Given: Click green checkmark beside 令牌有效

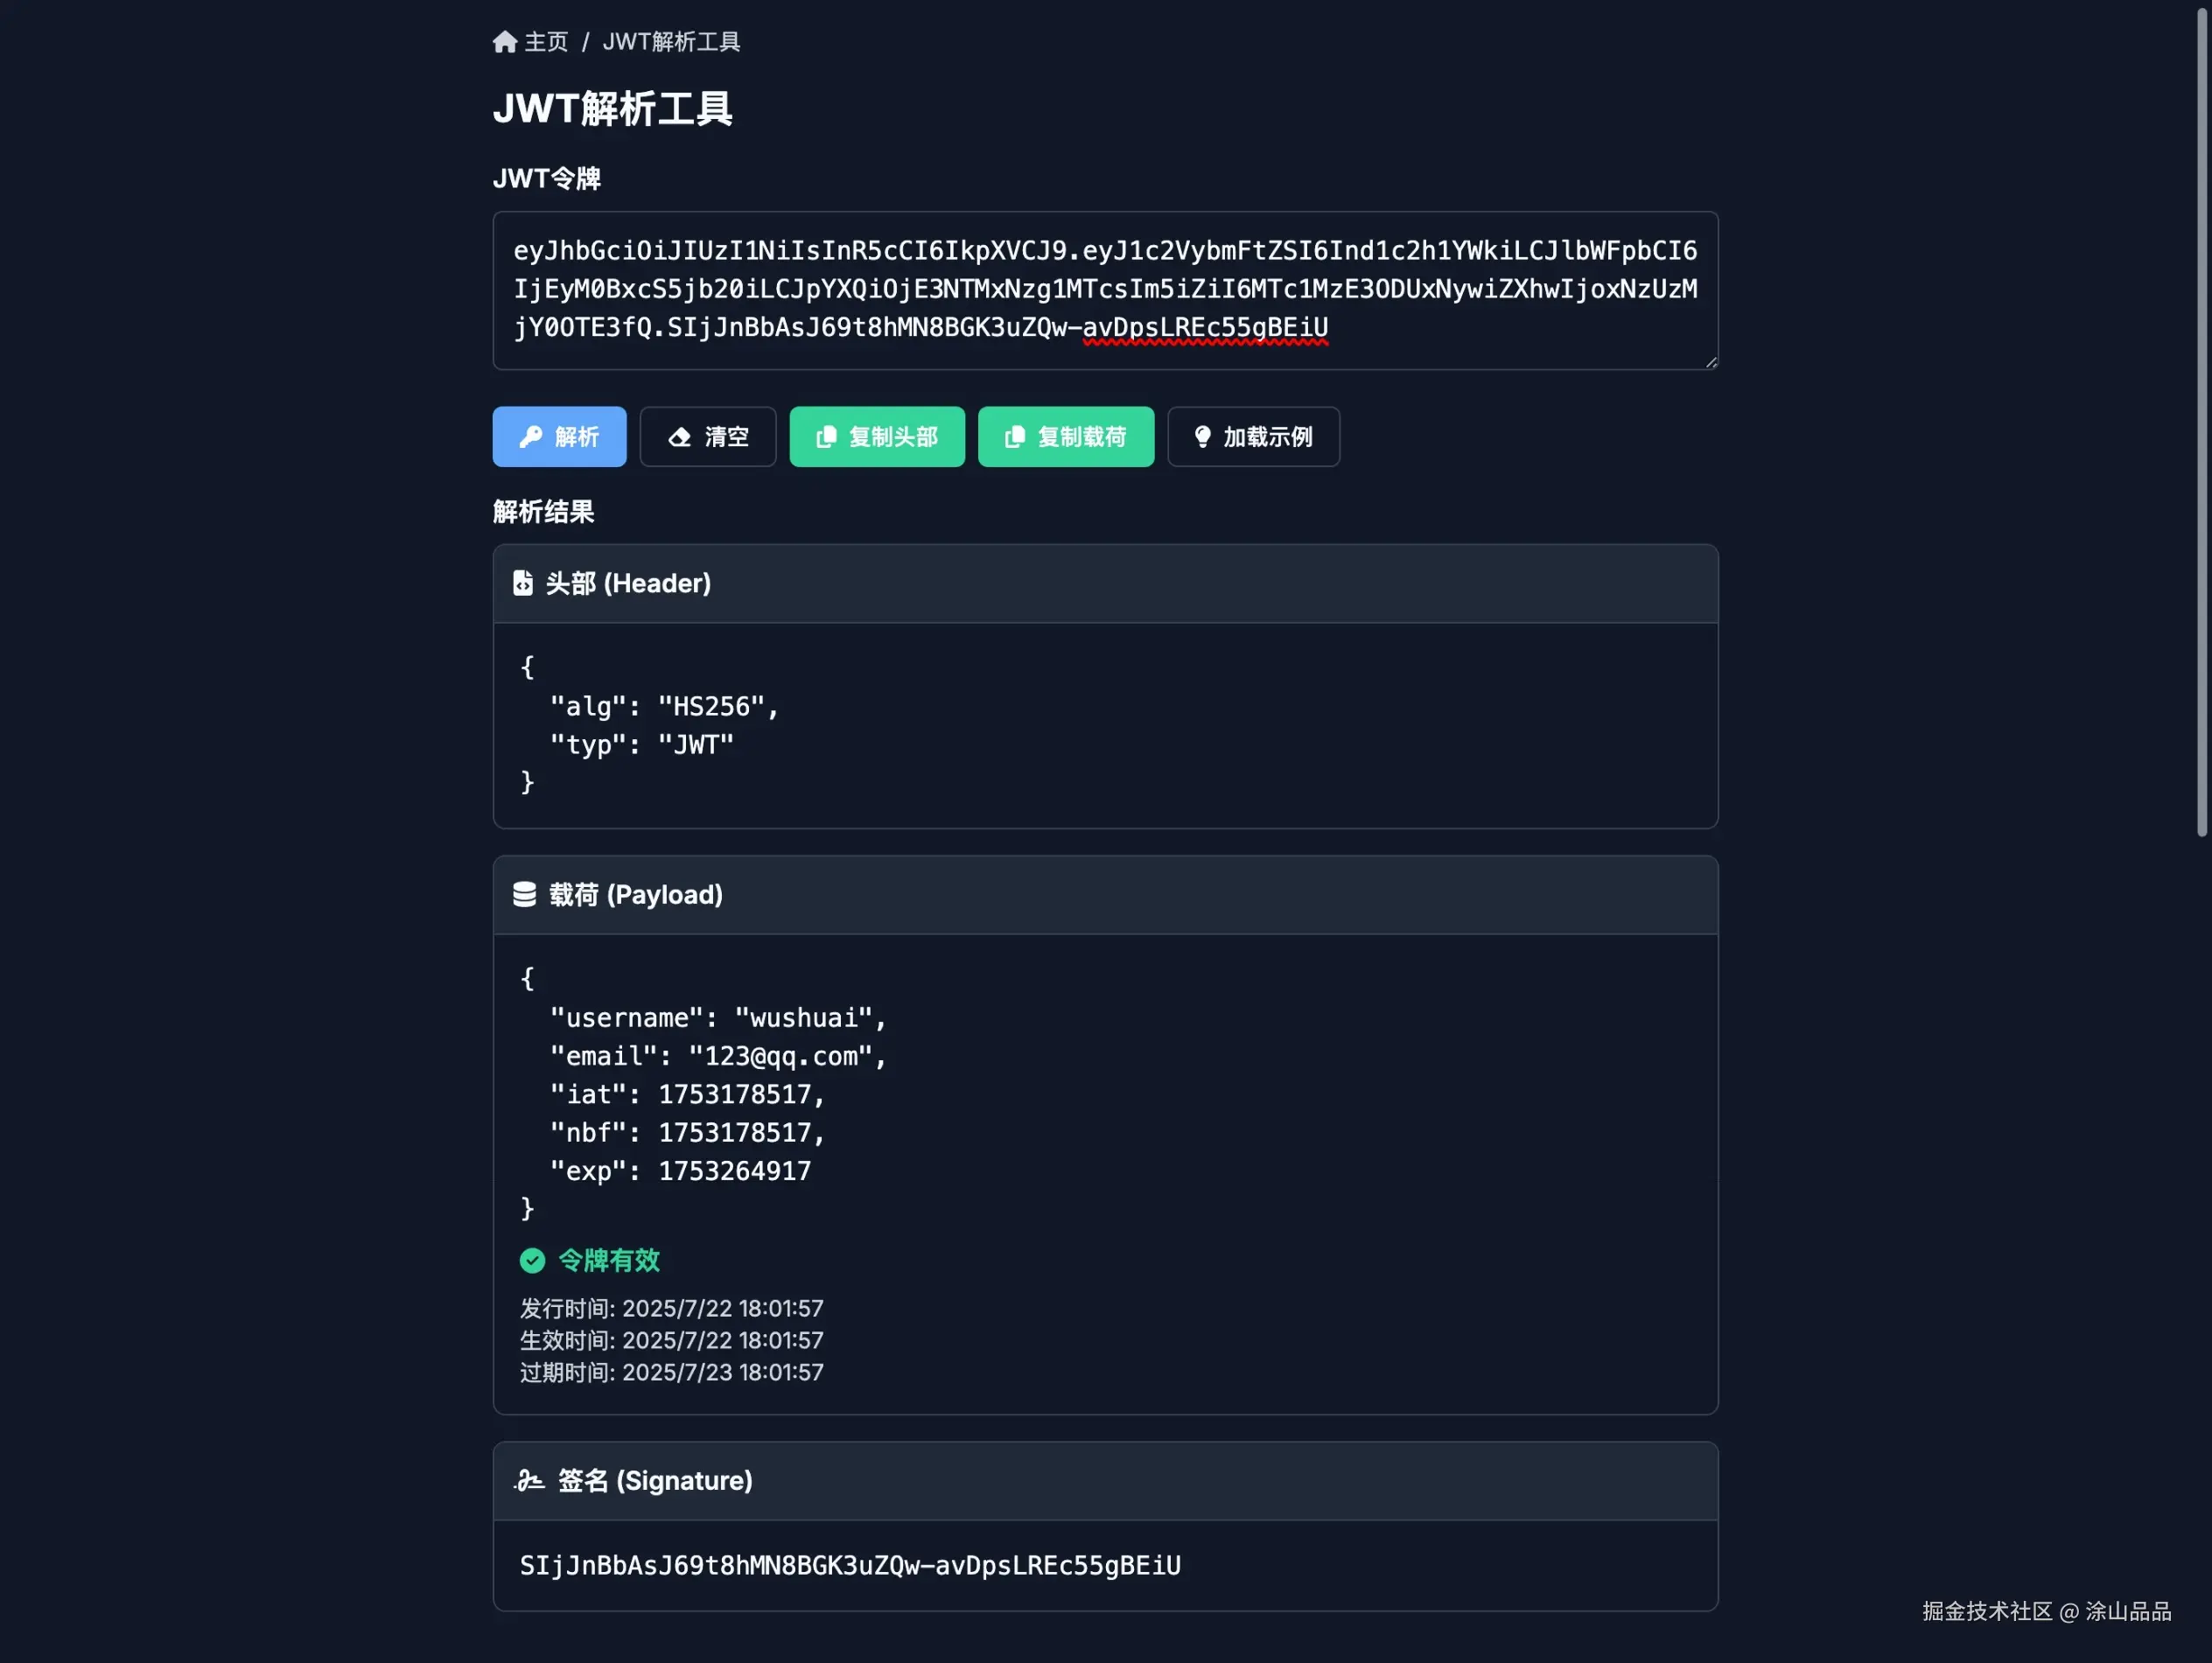Looking at the screenshot, I should tap(532, 1261).
